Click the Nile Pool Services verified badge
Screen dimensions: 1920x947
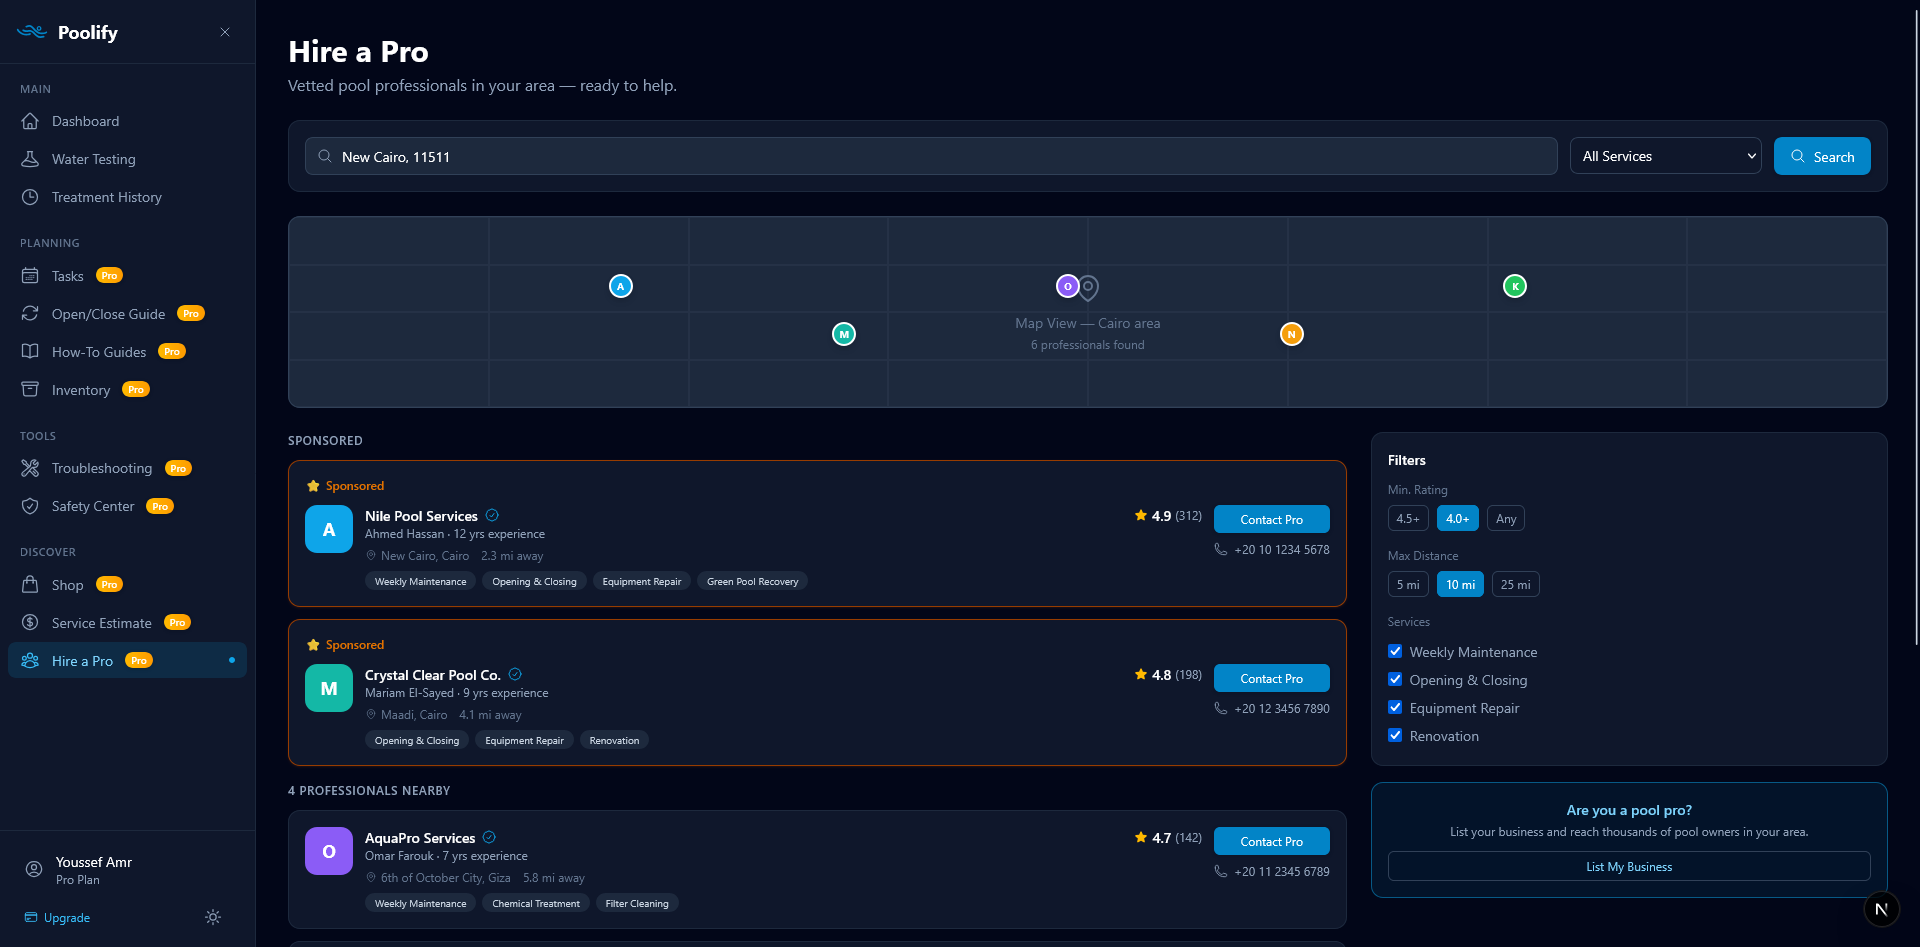click(x=492, y=515)
